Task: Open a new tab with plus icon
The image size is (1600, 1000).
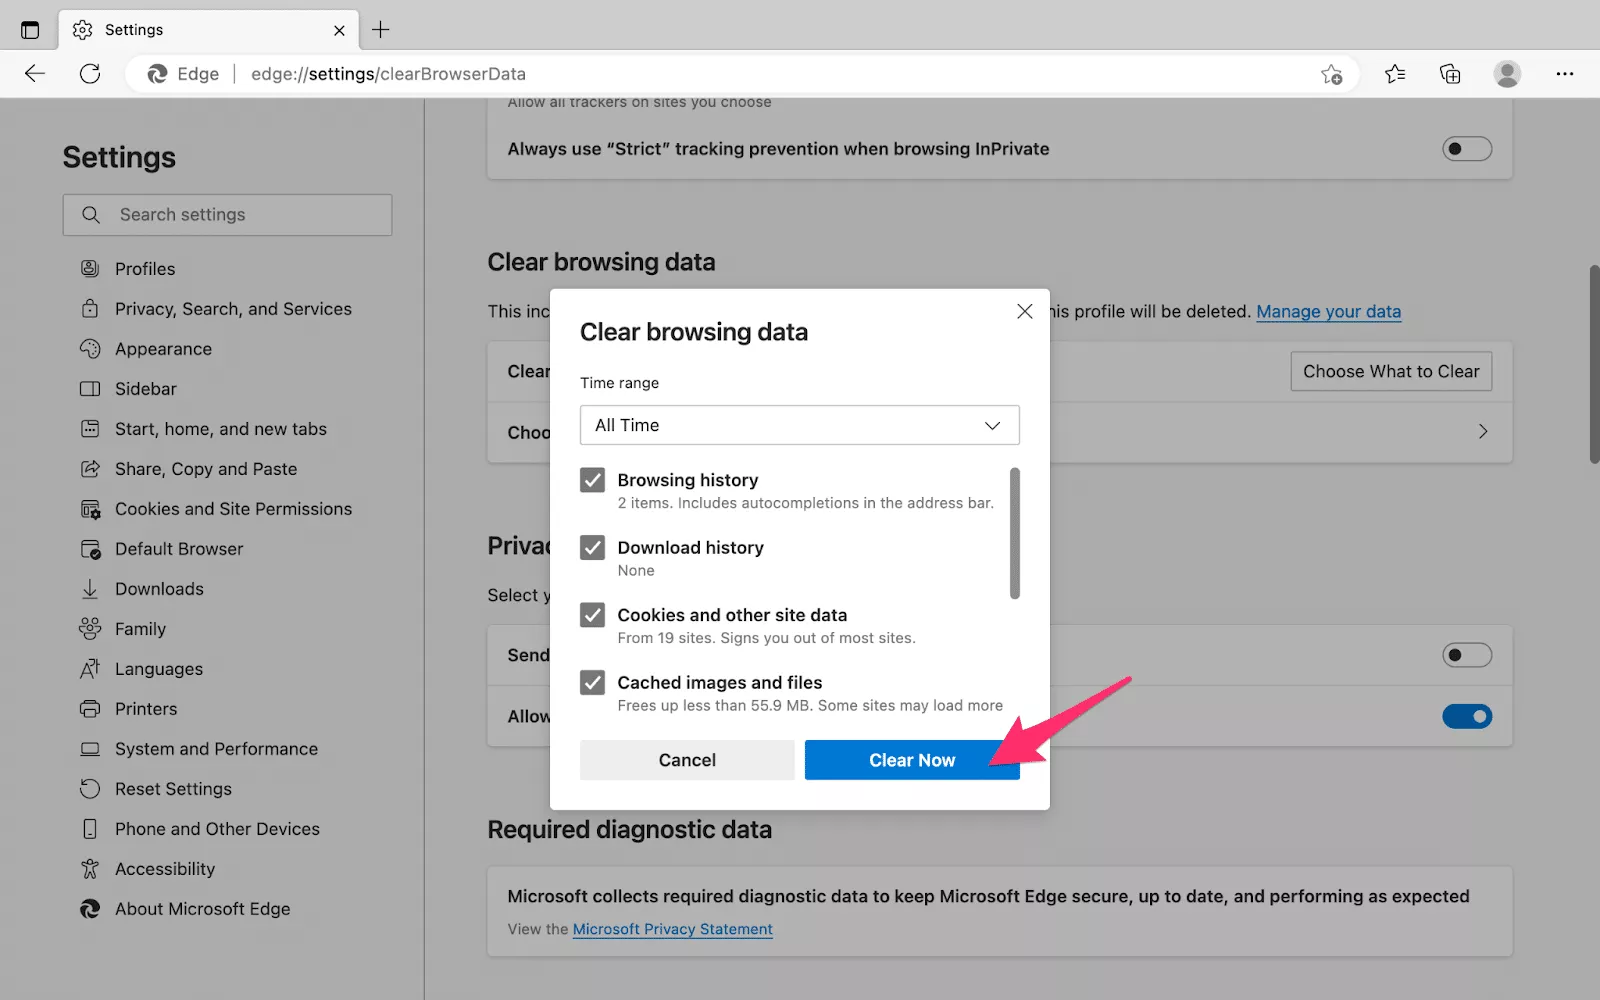Action: tap(381, 30)
